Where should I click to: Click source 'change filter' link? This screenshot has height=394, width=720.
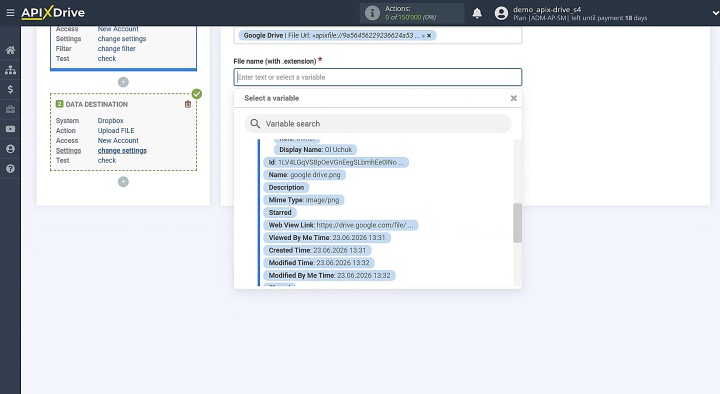click(x=117, y=49)
